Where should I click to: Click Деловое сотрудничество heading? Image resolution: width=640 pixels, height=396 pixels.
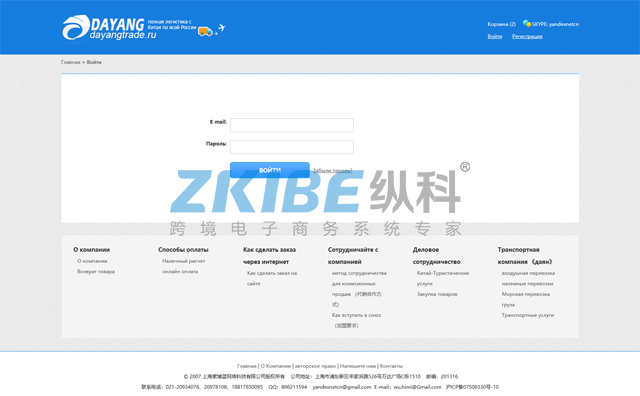click(x=436, y=256)
